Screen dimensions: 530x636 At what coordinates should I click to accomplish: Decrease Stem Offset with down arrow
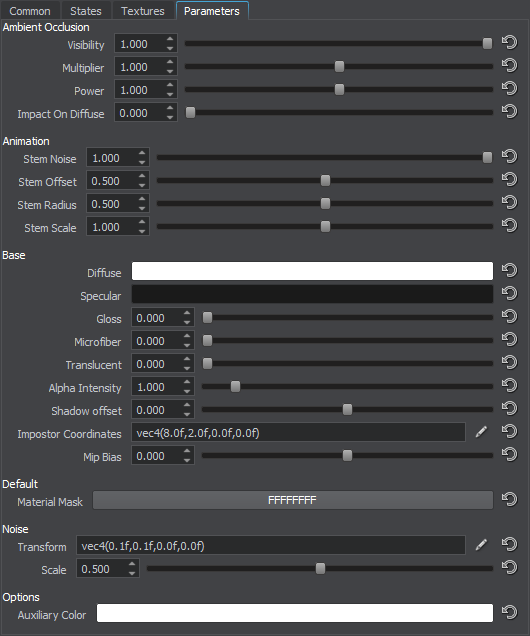(x=142, y=185)
